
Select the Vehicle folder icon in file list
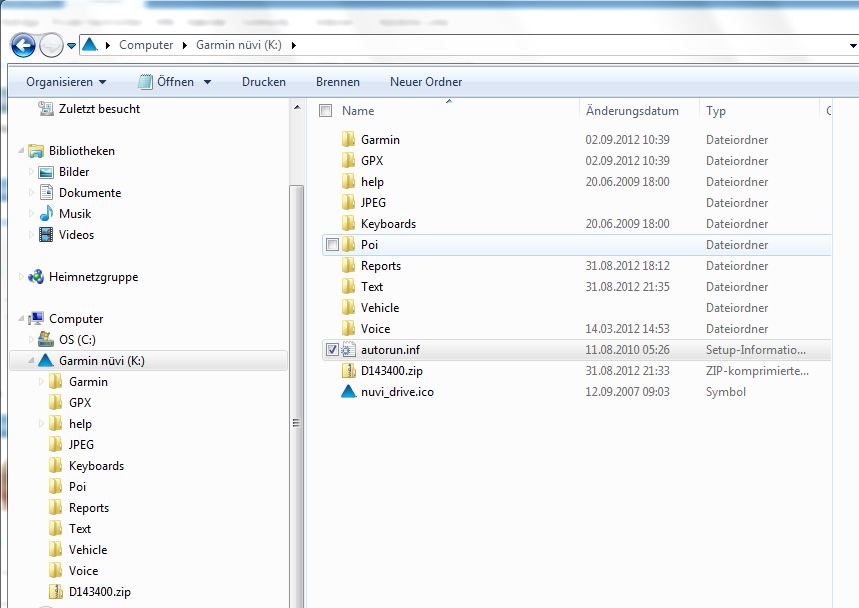(x=348, y=307)
